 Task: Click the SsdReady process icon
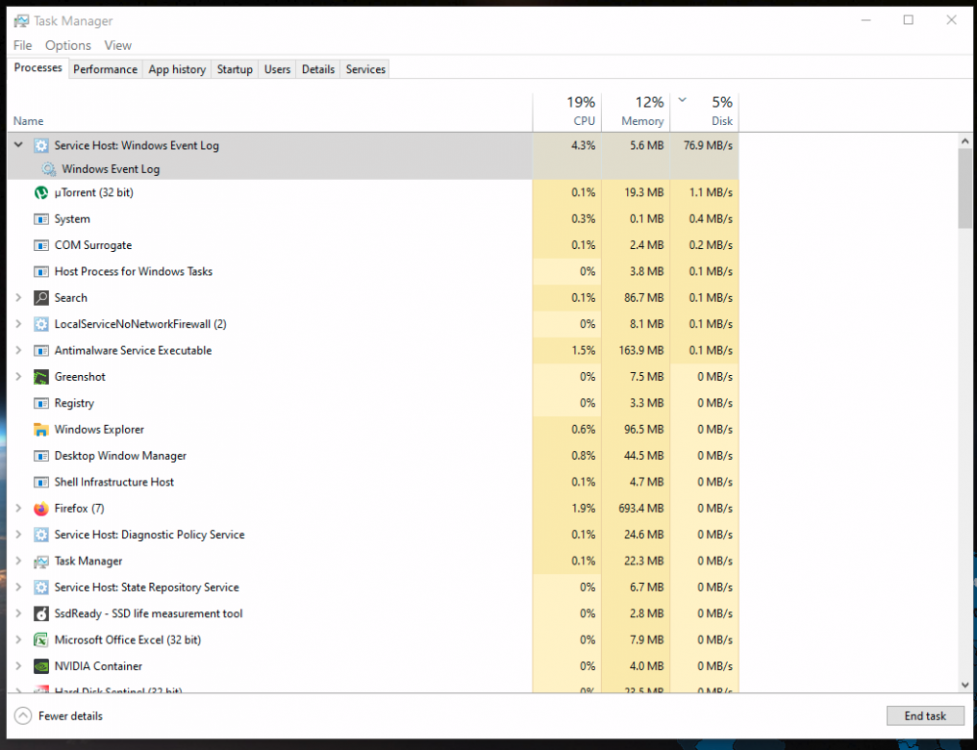[41, 614]
